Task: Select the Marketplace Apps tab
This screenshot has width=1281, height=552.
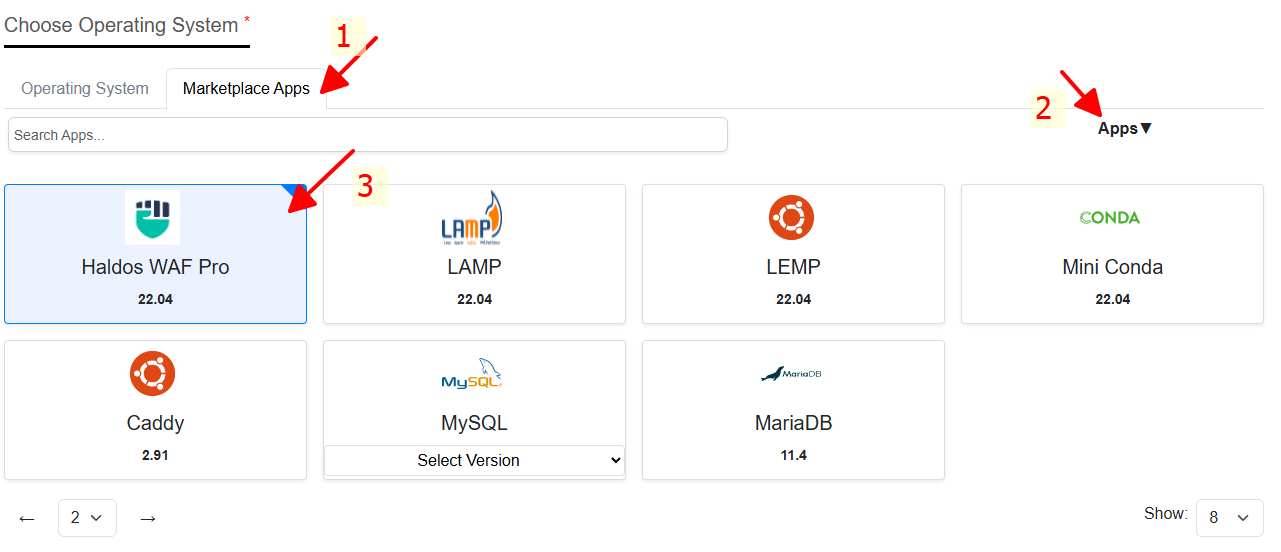Action: 246,88
